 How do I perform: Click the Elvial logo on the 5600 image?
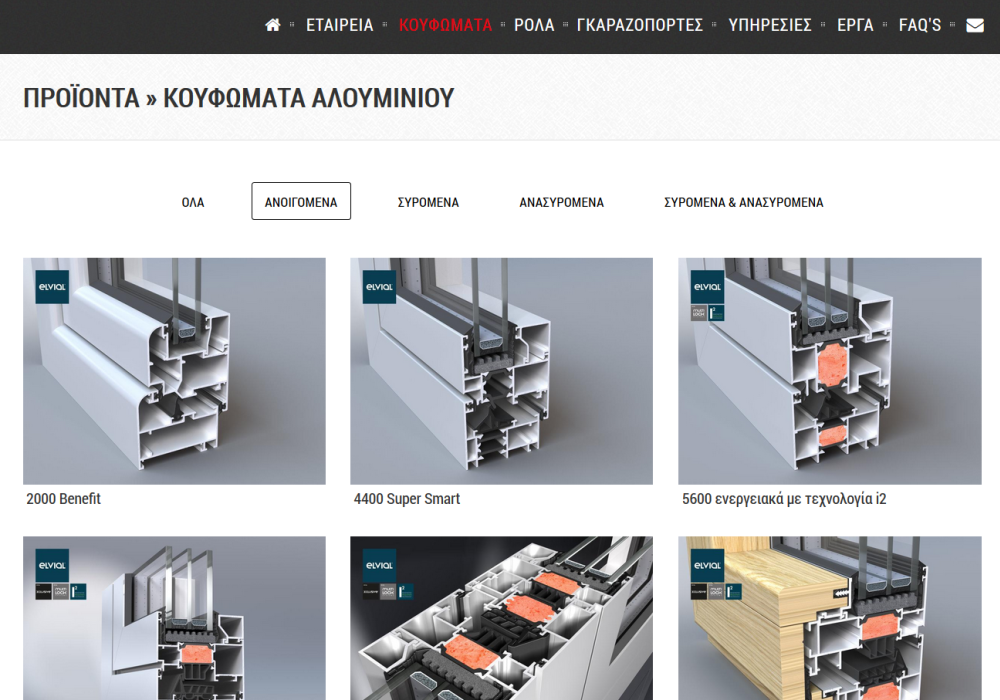click(707, 287)
